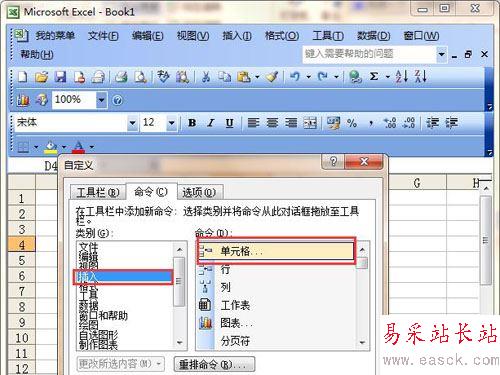
Task: Open the 格式(O) menu
Action: [x=282, y=36]
